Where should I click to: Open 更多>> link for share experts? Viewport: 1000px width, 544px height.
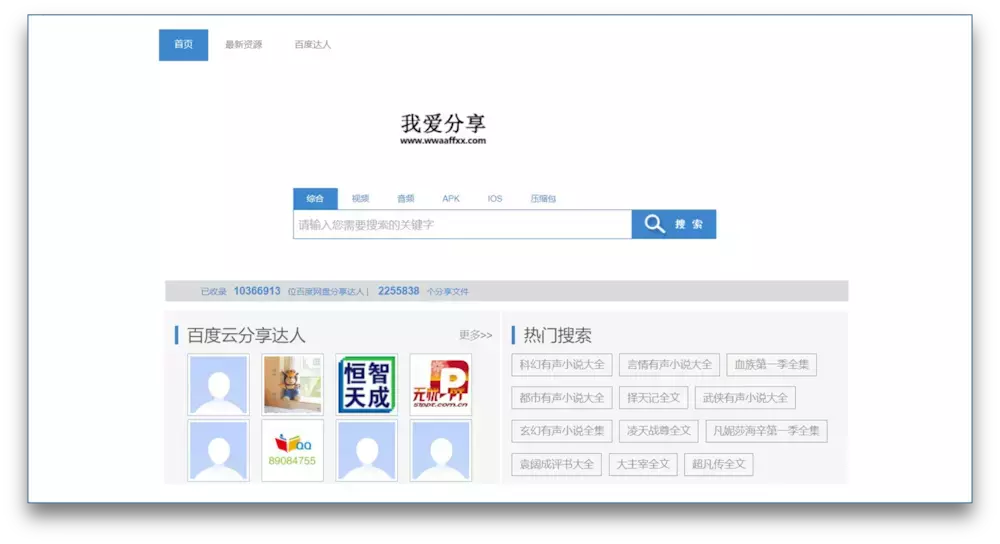click(x=476, y=335)
